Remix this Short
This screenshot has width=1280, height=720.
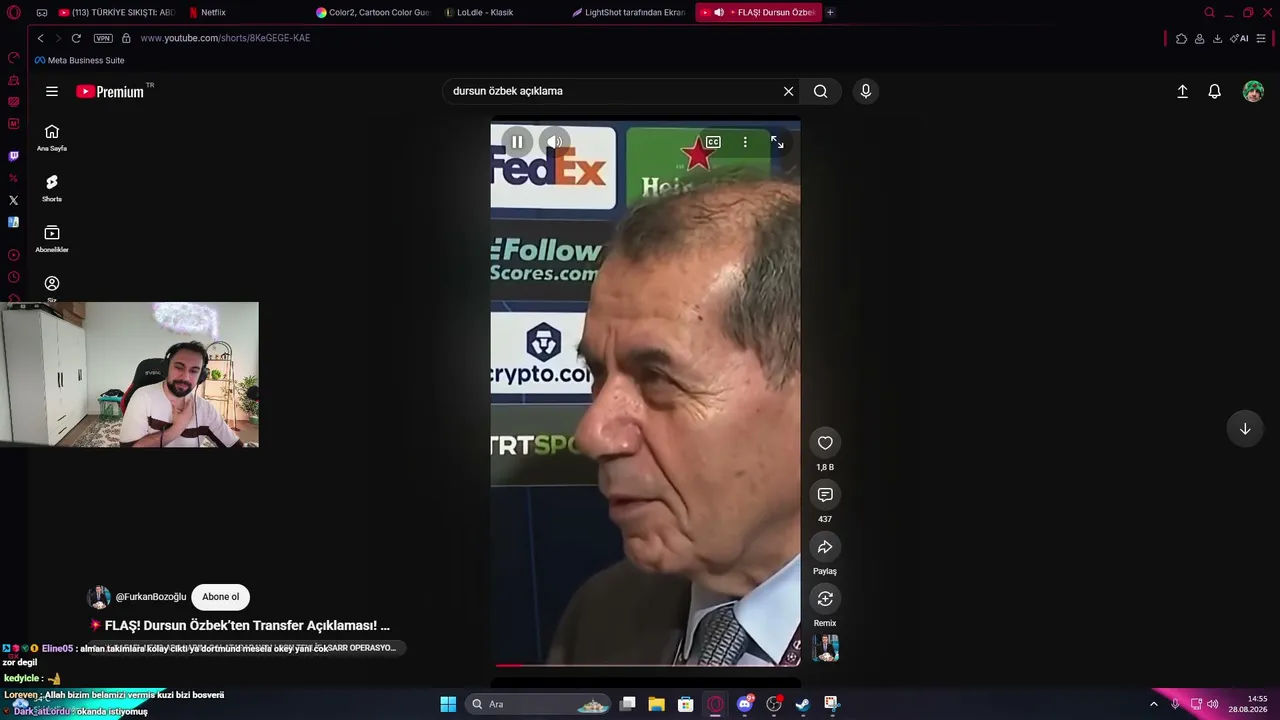click(825, 599)
